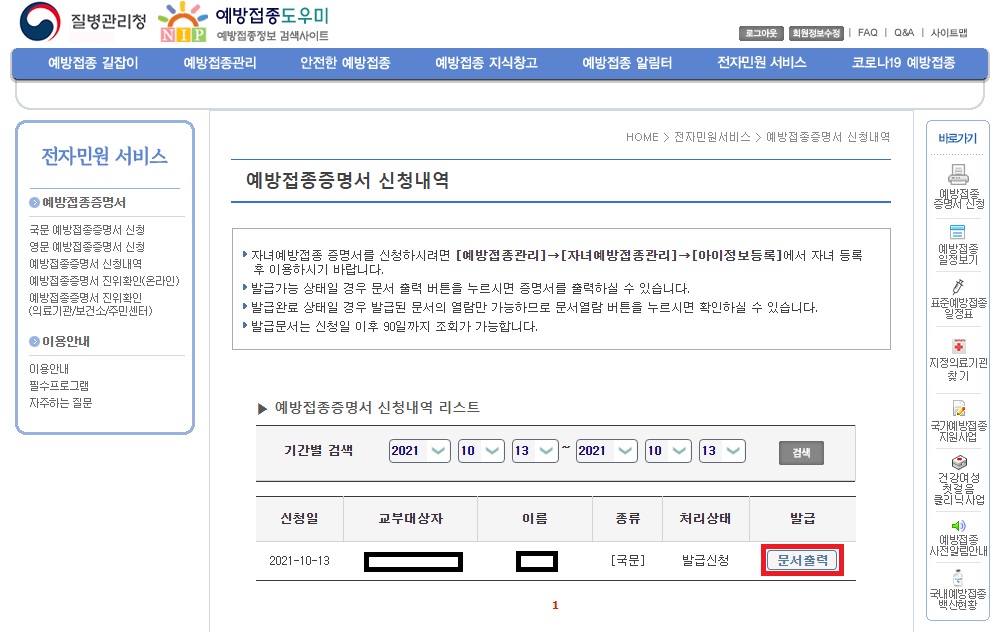Click the 회원정보수정 button
Viewport: 1004px width, 632px height.
pos(816,33)
